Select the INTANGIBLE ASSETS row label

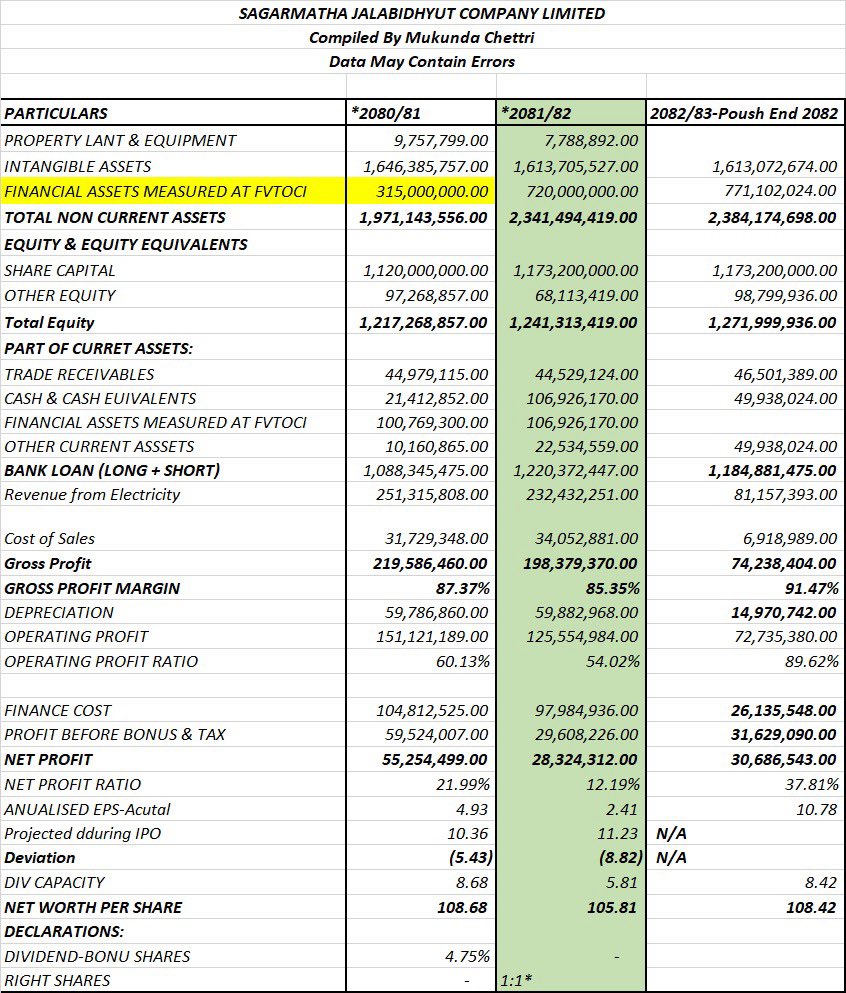(x=78, y=167)
